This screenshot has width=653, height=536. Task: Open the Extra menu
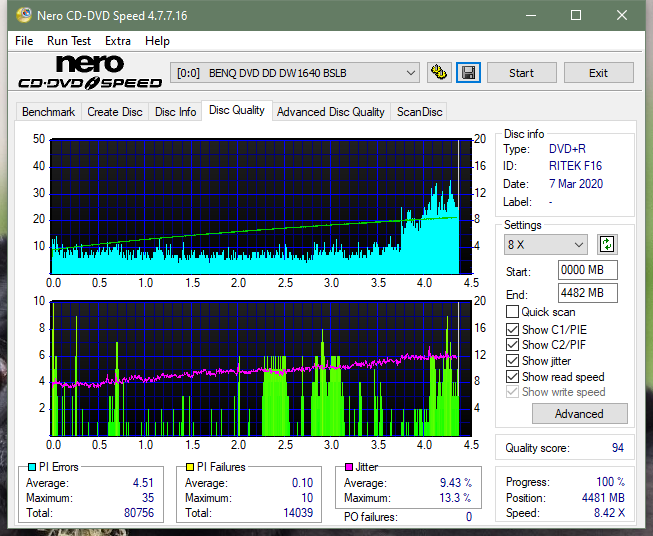pyautogui.click(x=118, y=41)
